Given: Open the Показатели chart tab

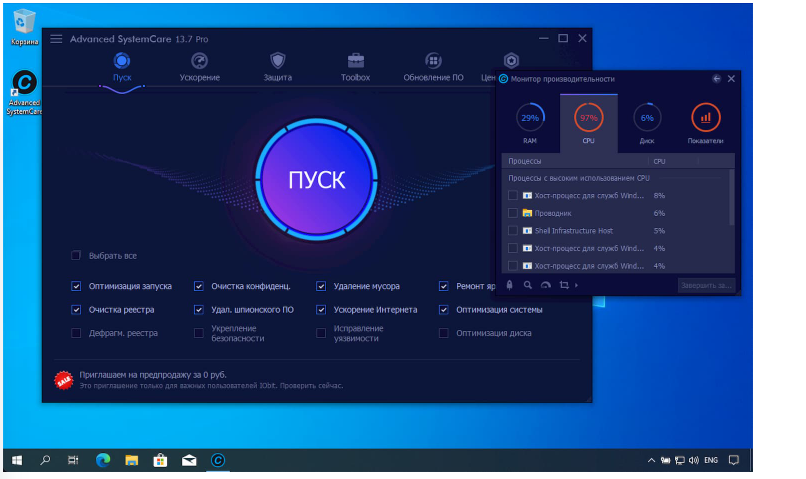Looking at the screenshot, I should tap(705, 124).
